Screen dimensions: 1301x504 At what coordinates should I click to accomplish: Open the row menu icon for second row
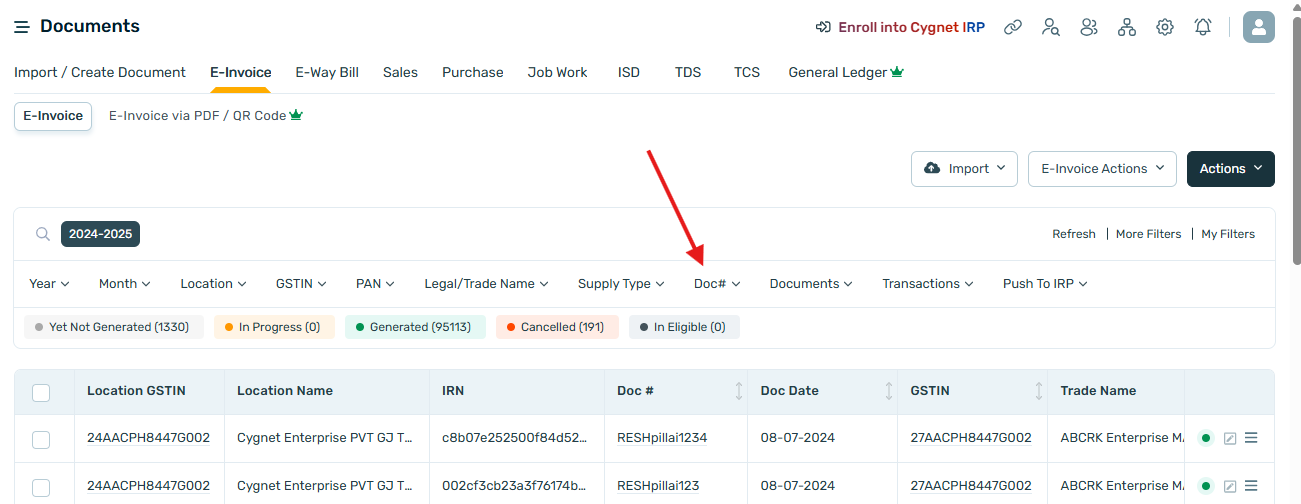point(1251,486)
